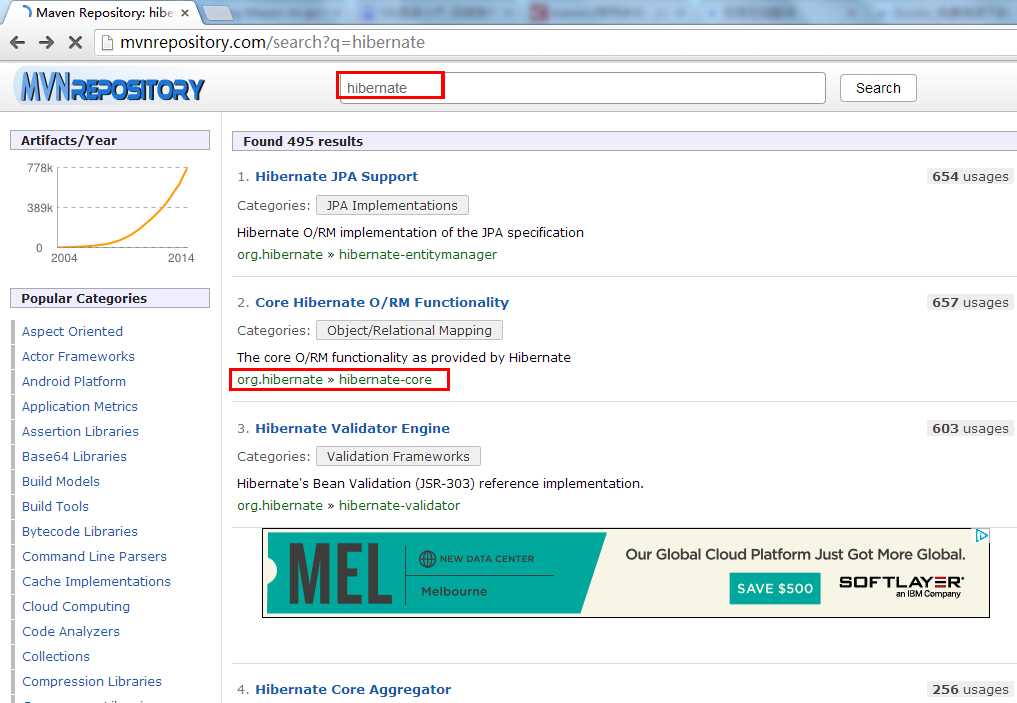Click the Artifacts/Year header

pyautogui.click(x=110, y=140)
